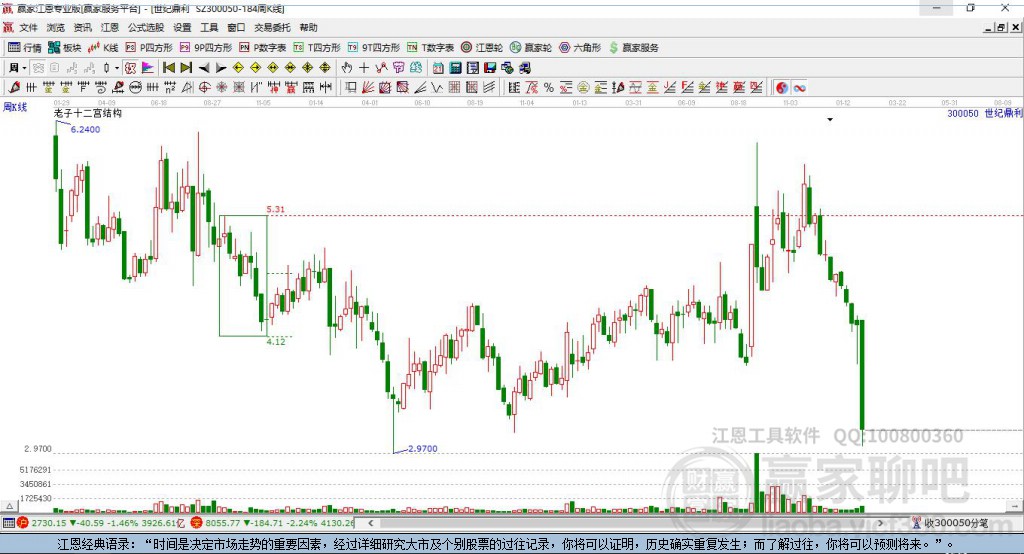Open 赢家服务 with the dollar icon
This screenshot has height=554, width=1024.
[x=633, y=48]
